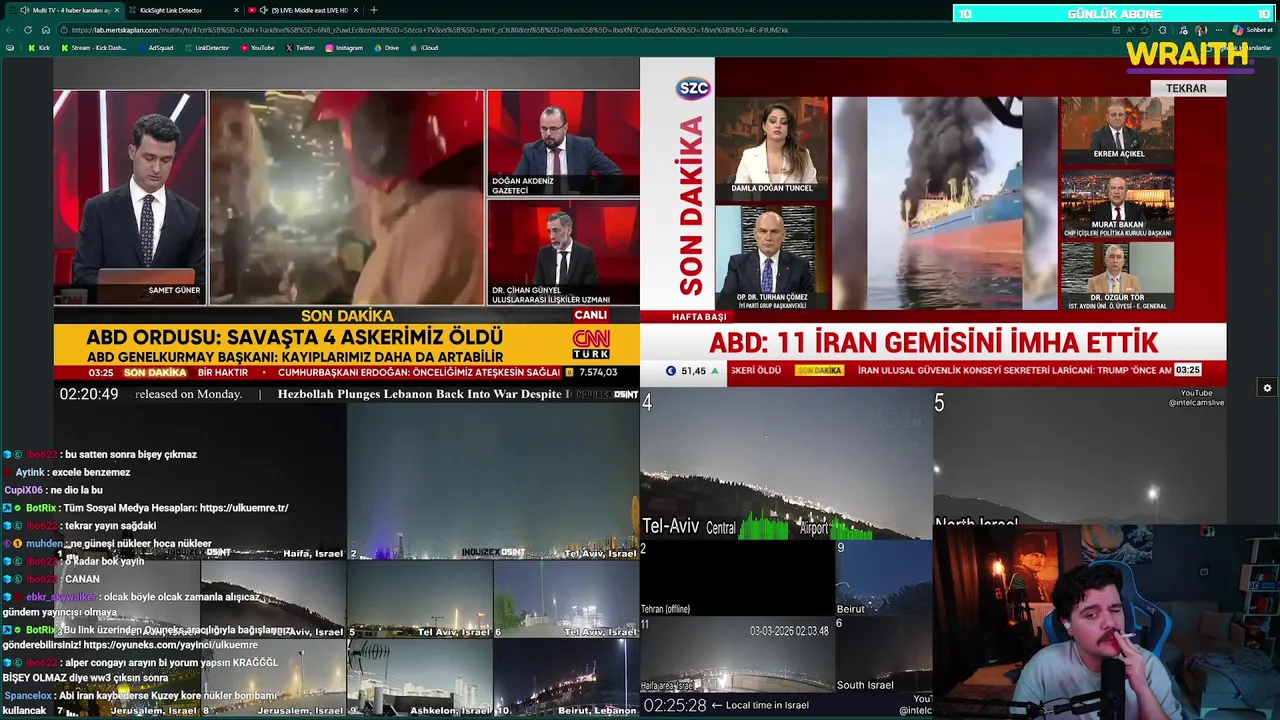Click the Sözcü TV stream panel

(933, 220)
